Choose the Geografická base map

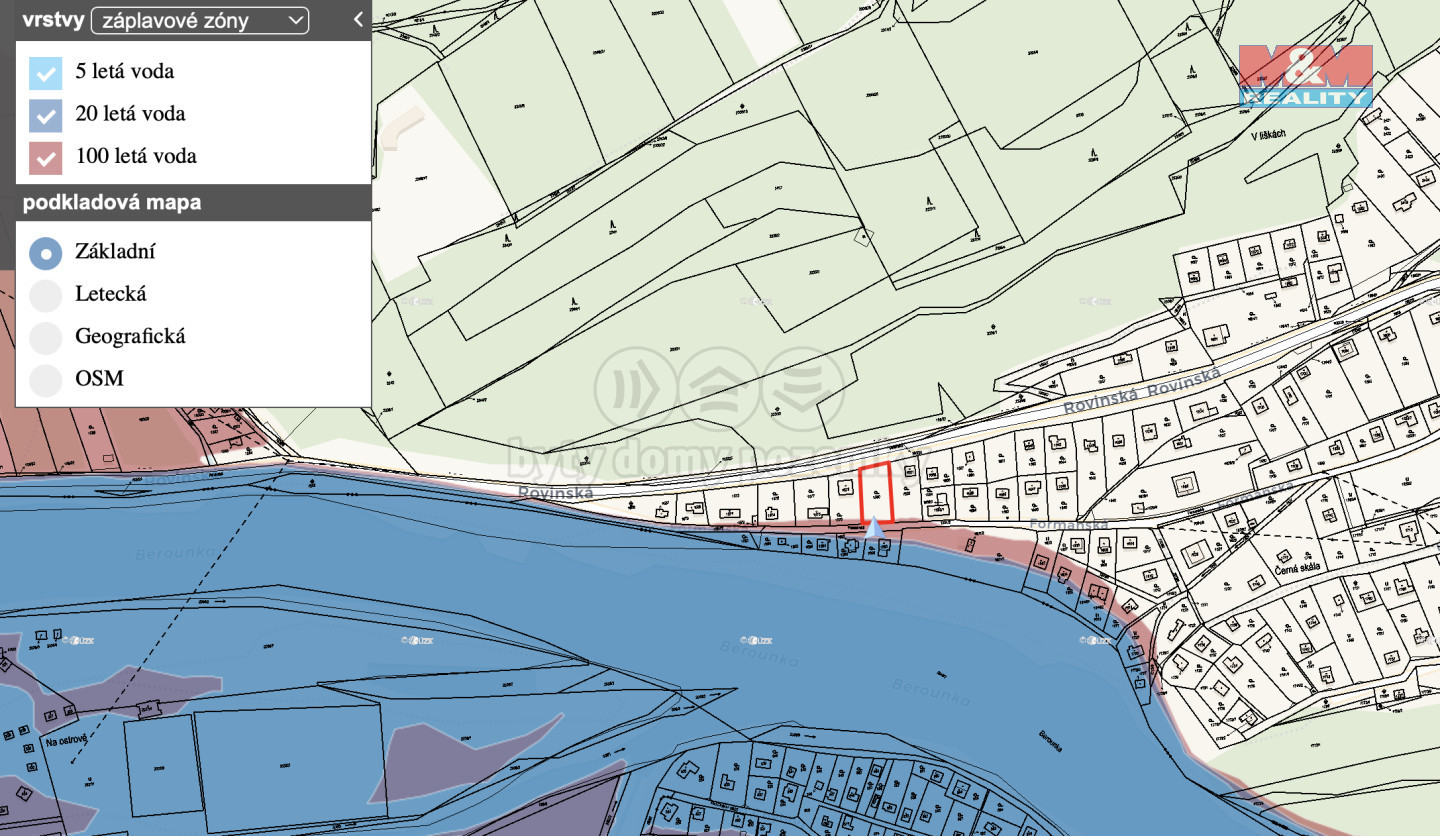[x=45, y=337]
